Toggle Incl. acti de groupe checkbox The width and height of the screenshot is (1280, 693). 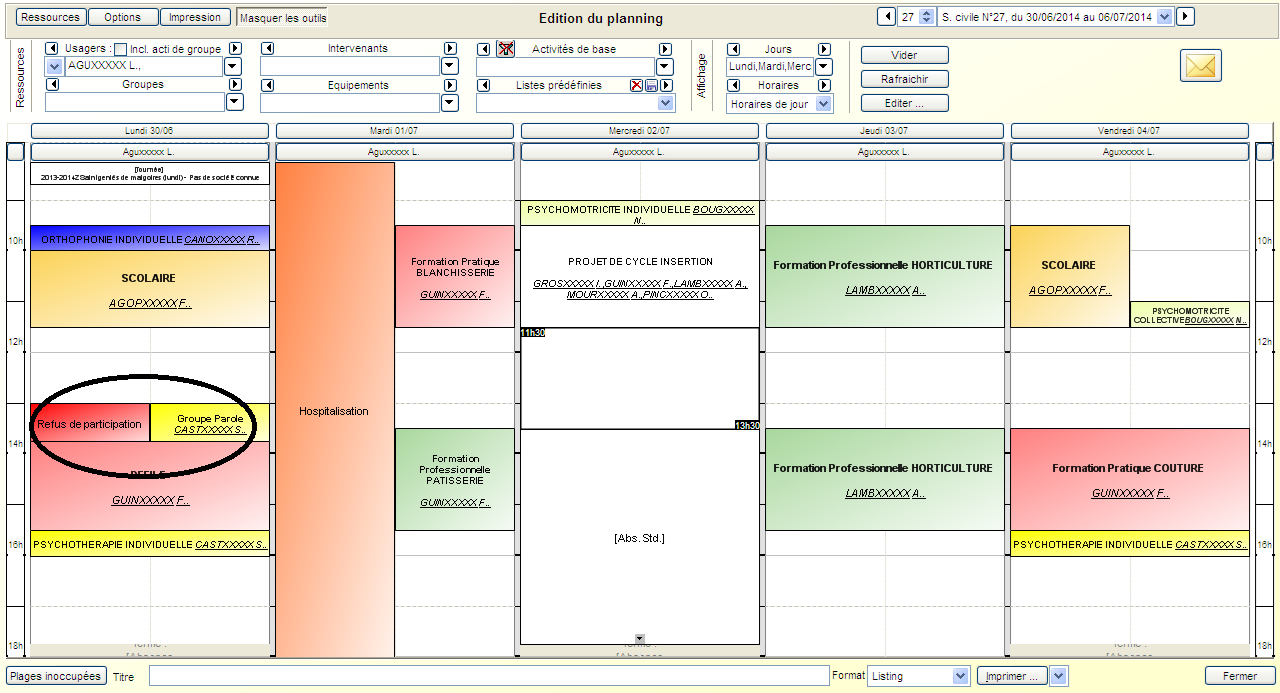tap(121, 49)
